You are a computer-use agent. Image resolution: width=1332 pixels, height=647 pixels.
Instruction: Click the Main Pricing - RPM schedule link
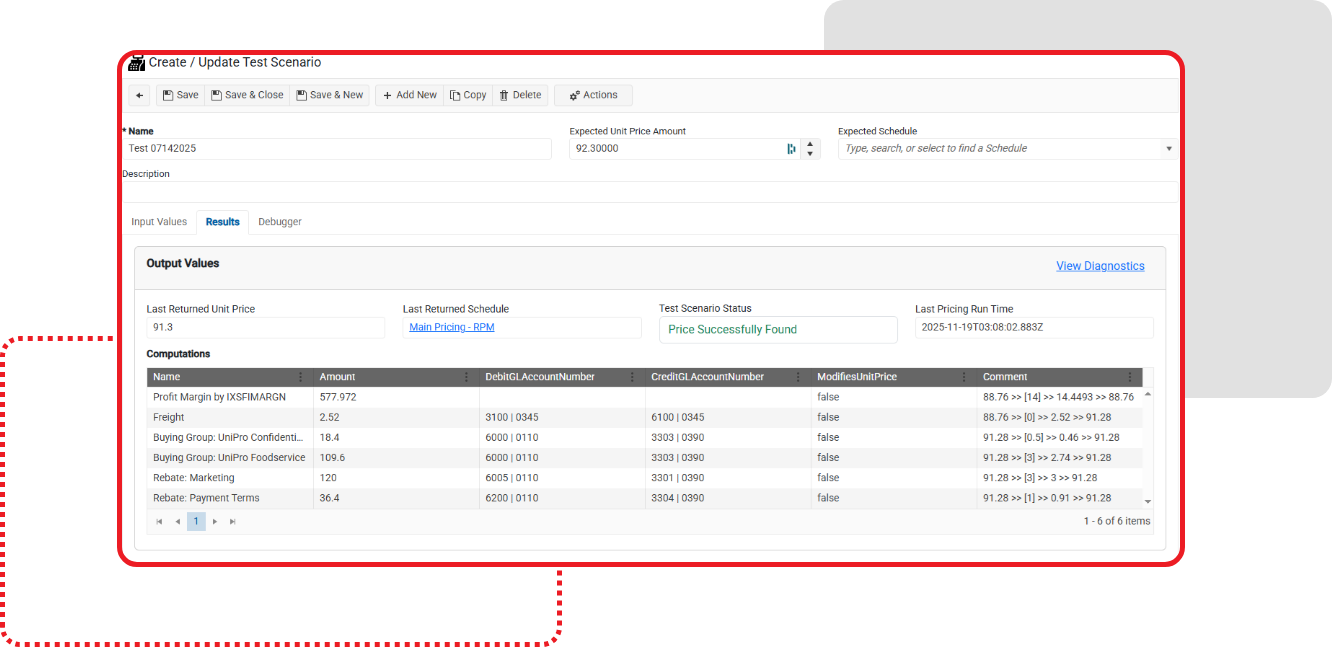(451, 328)
